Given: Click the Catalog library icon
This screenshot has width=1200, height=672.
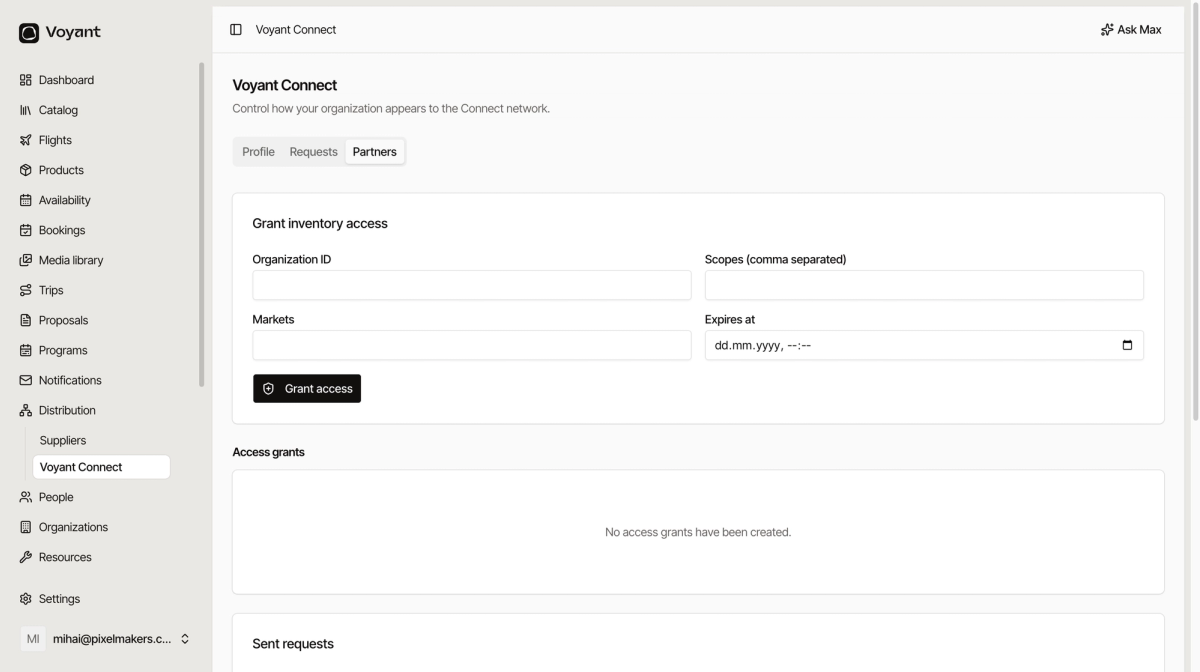Looking at the screenshot, I should point(26,110).
